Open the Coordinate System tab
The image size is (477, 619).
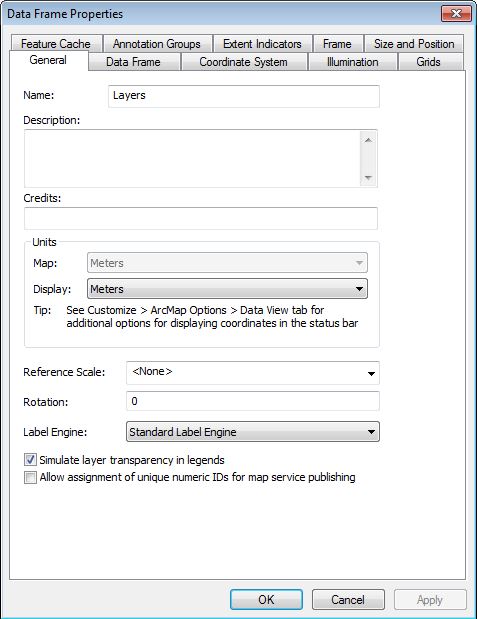click(244, 62)
